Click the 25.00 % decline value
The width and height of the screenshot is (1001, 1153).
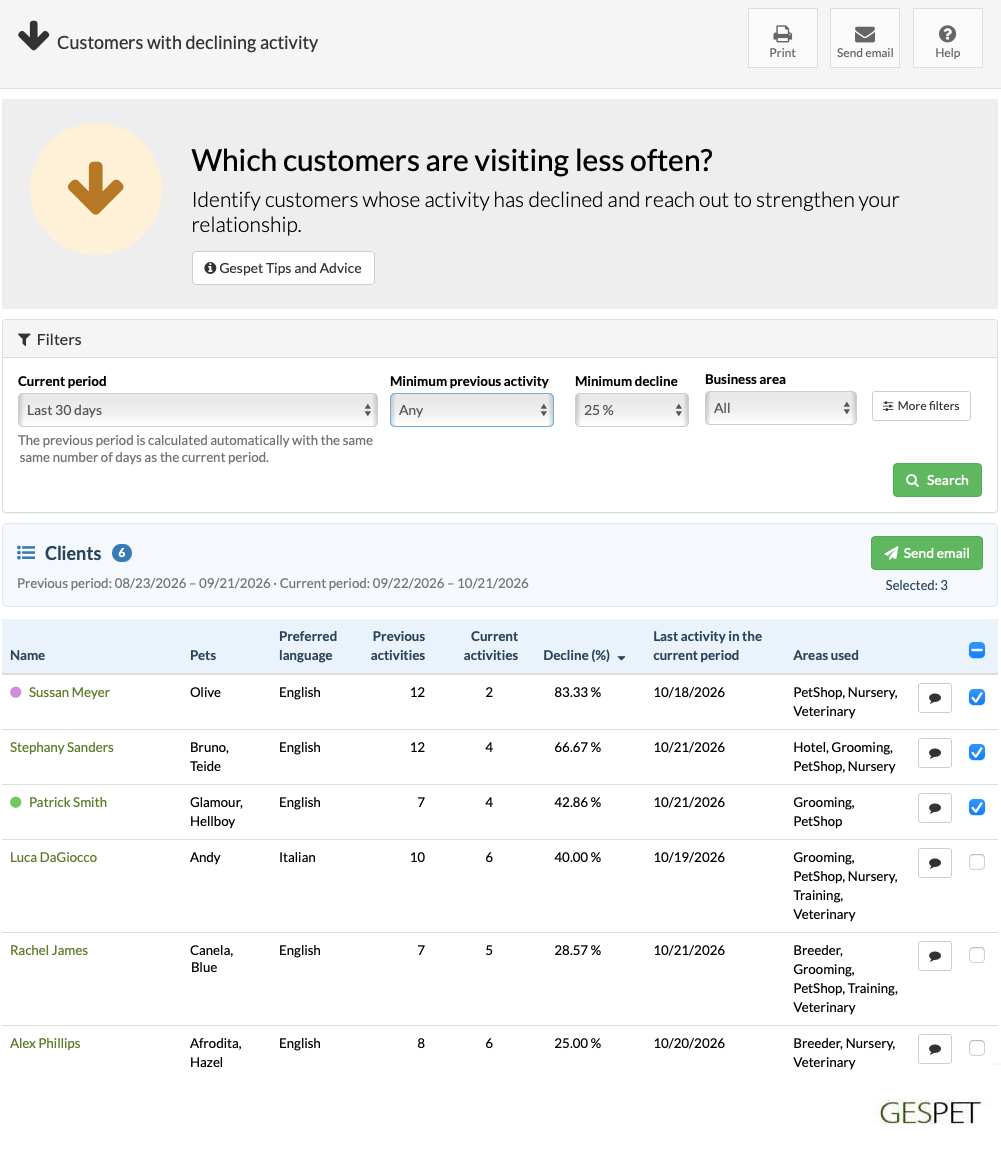click(x=577, y=1043)
